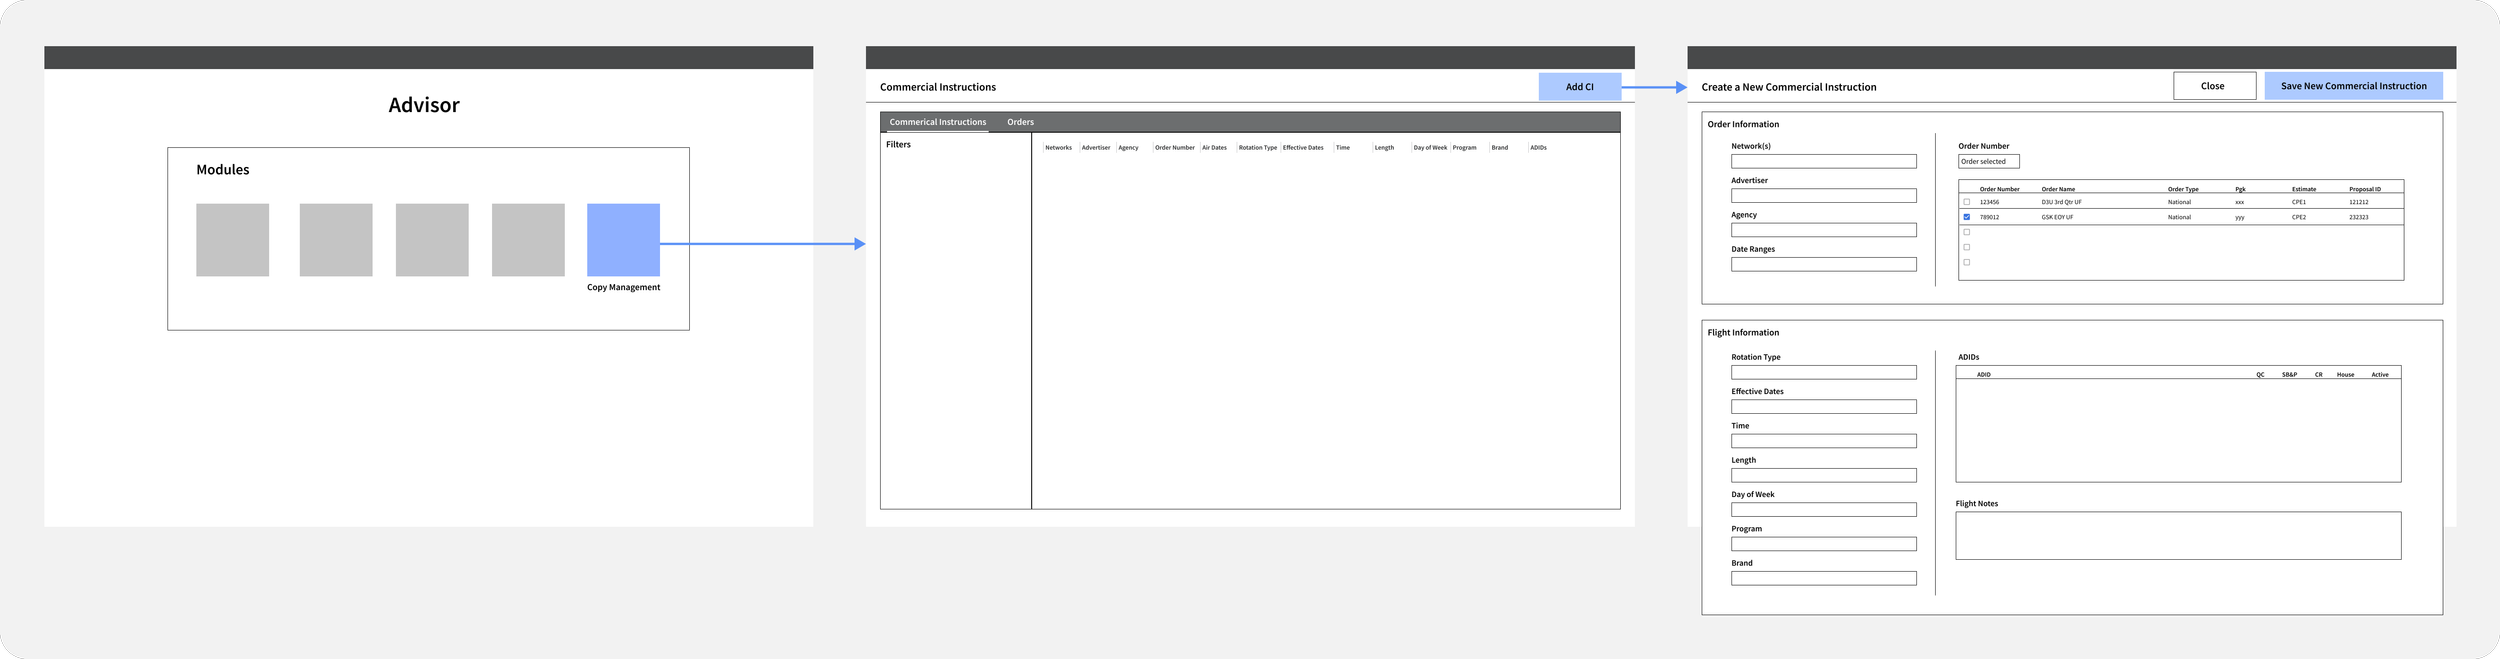Click the Air Dates column header
This screenshot has height=659, width=2500.
tap(1214, 148)
